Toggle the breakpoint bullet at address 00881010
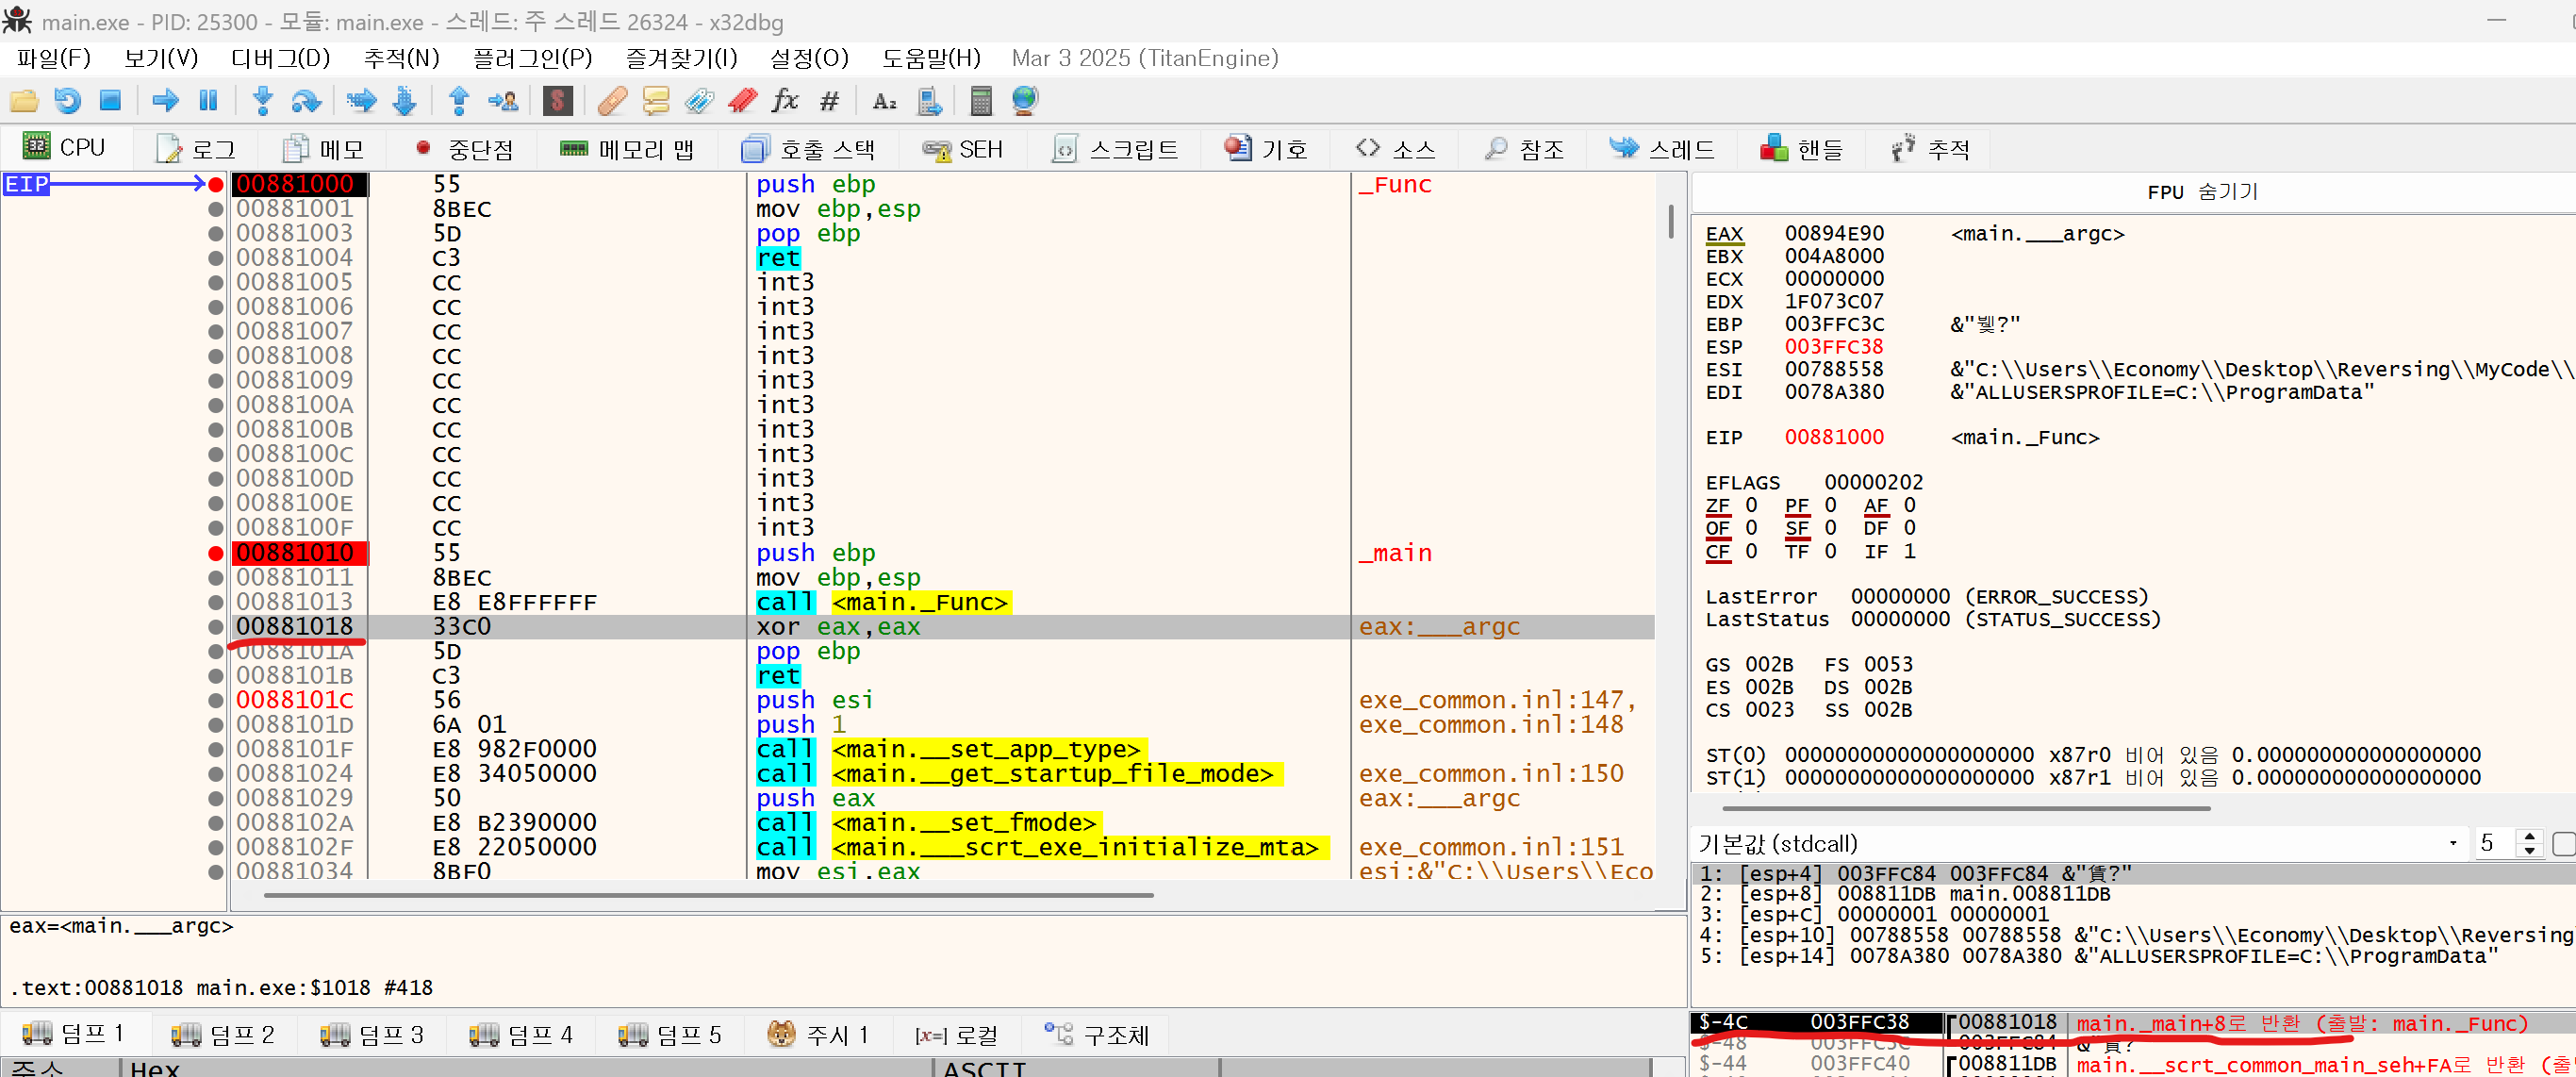This screenshot has width=2576, height=1077. point(216,553)
